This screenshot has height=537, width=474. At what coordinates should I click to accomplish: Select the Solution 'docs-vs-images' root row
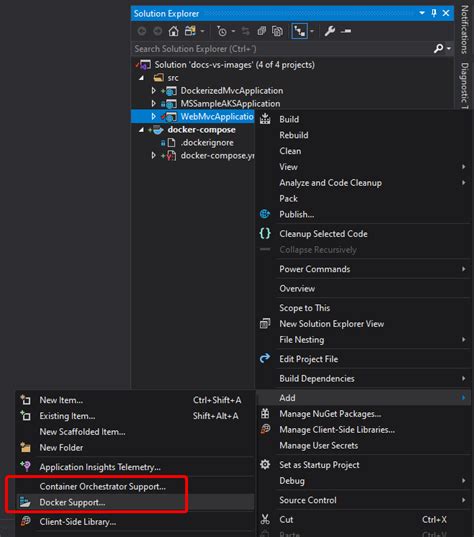coord(293,65)
